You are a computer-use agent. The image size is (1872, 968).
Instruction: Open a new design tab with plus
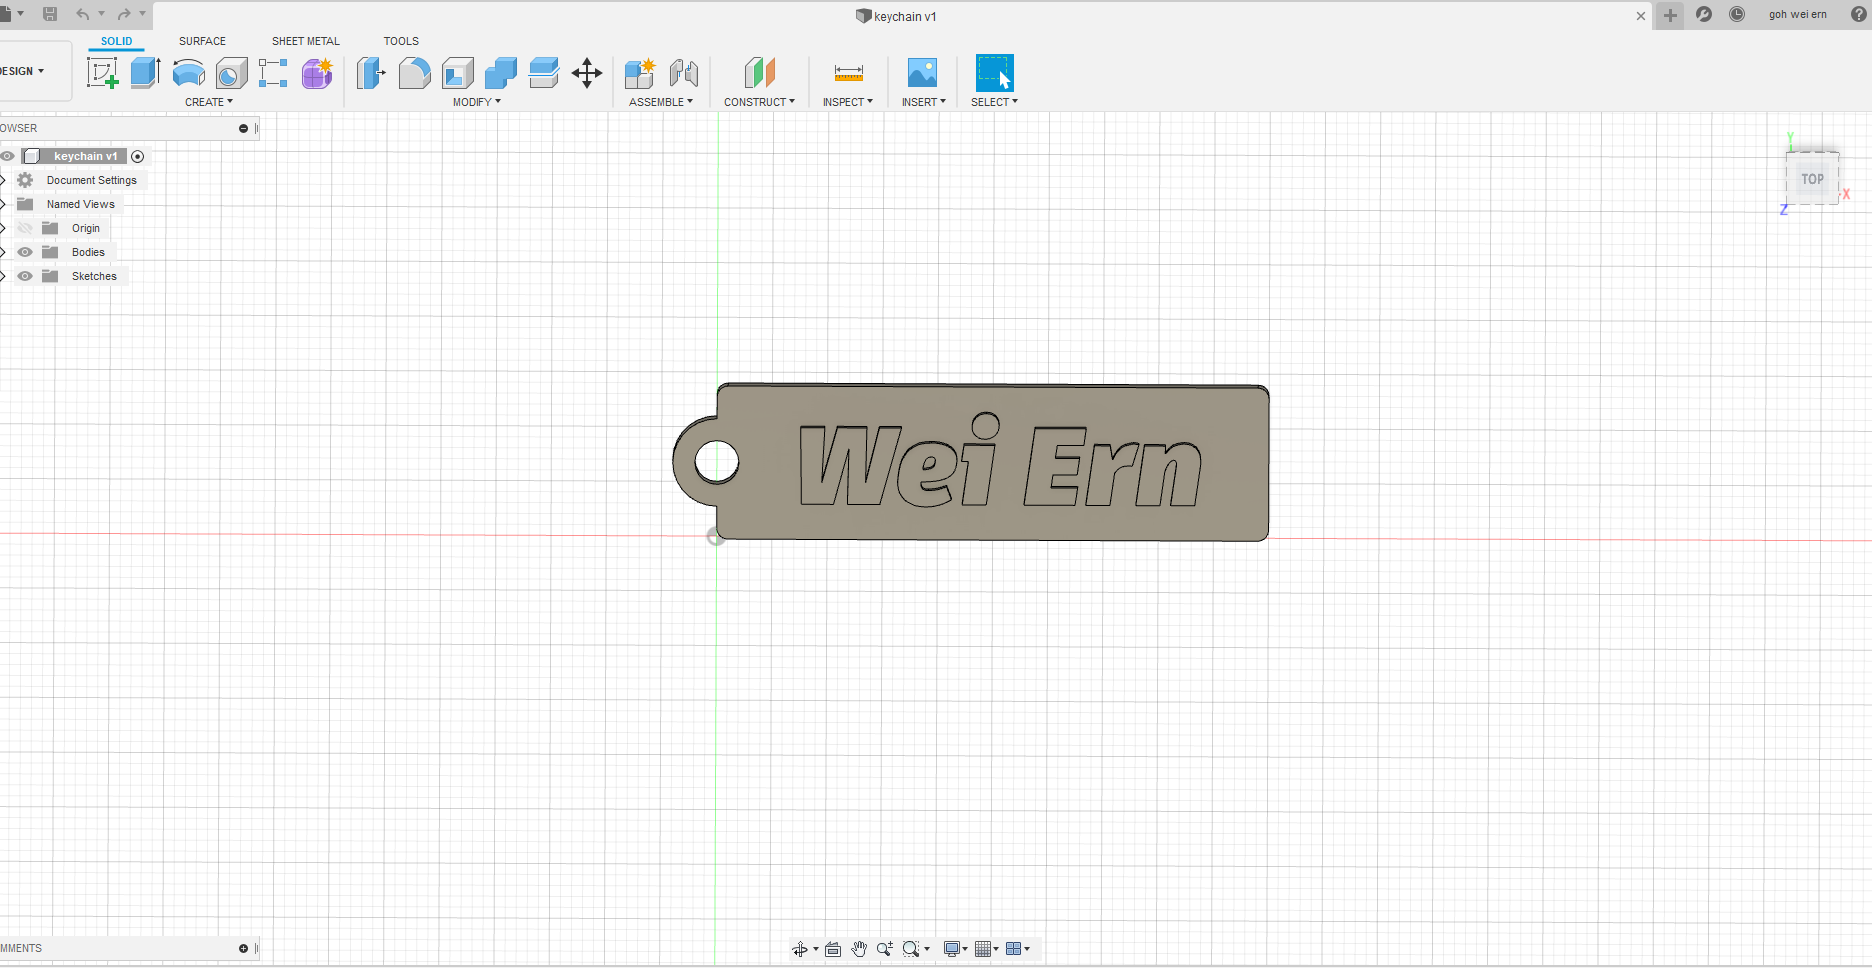pos(1670,15)
